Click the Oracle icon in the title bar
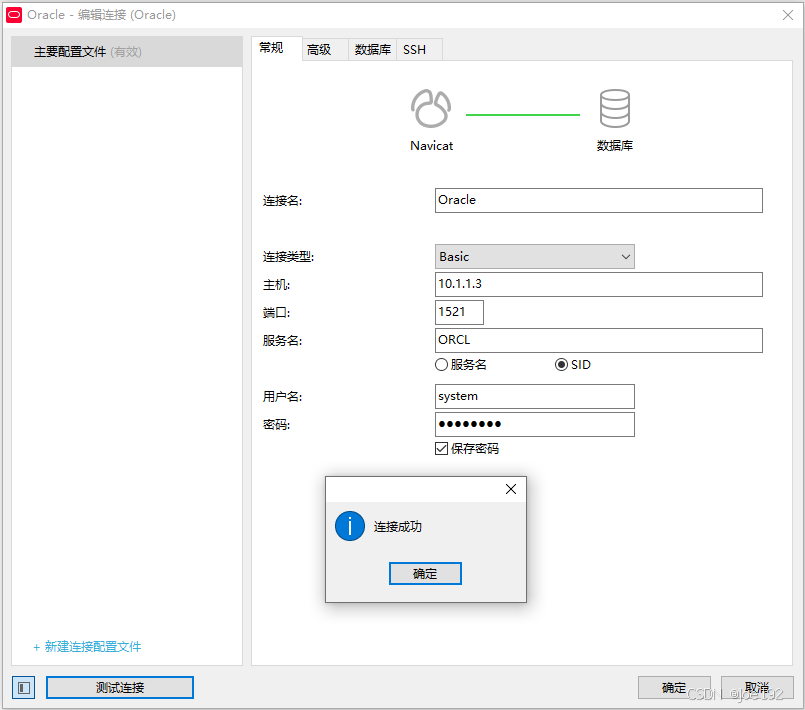Screen dimensions: 805x710 pos(14,15)
